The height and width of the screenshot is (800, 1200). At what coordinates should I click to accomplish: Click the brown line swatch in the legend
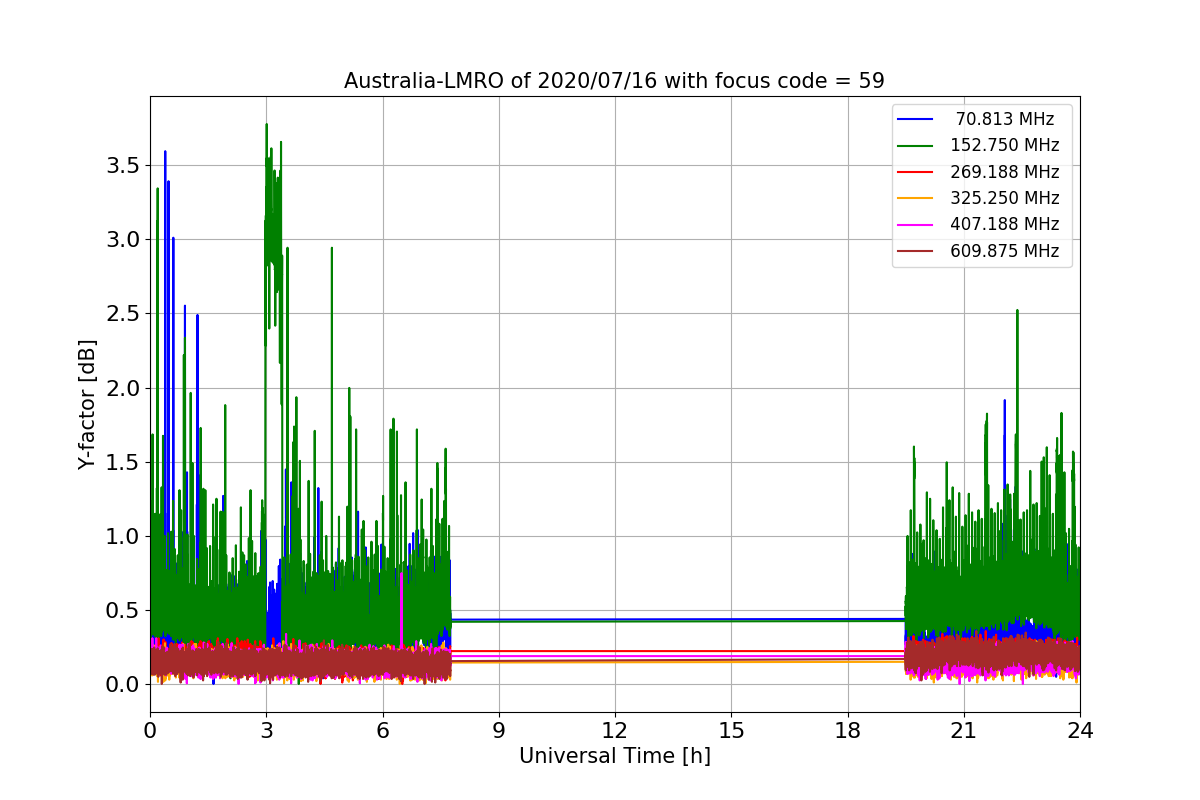click(916, 251)
